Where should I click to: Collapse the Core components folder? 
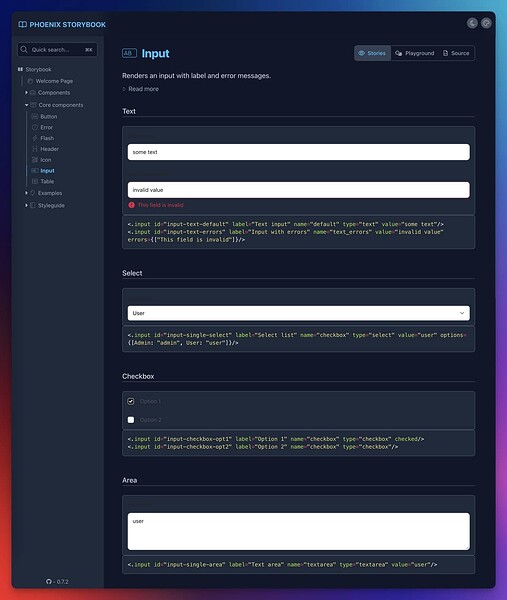pos(26,105)
